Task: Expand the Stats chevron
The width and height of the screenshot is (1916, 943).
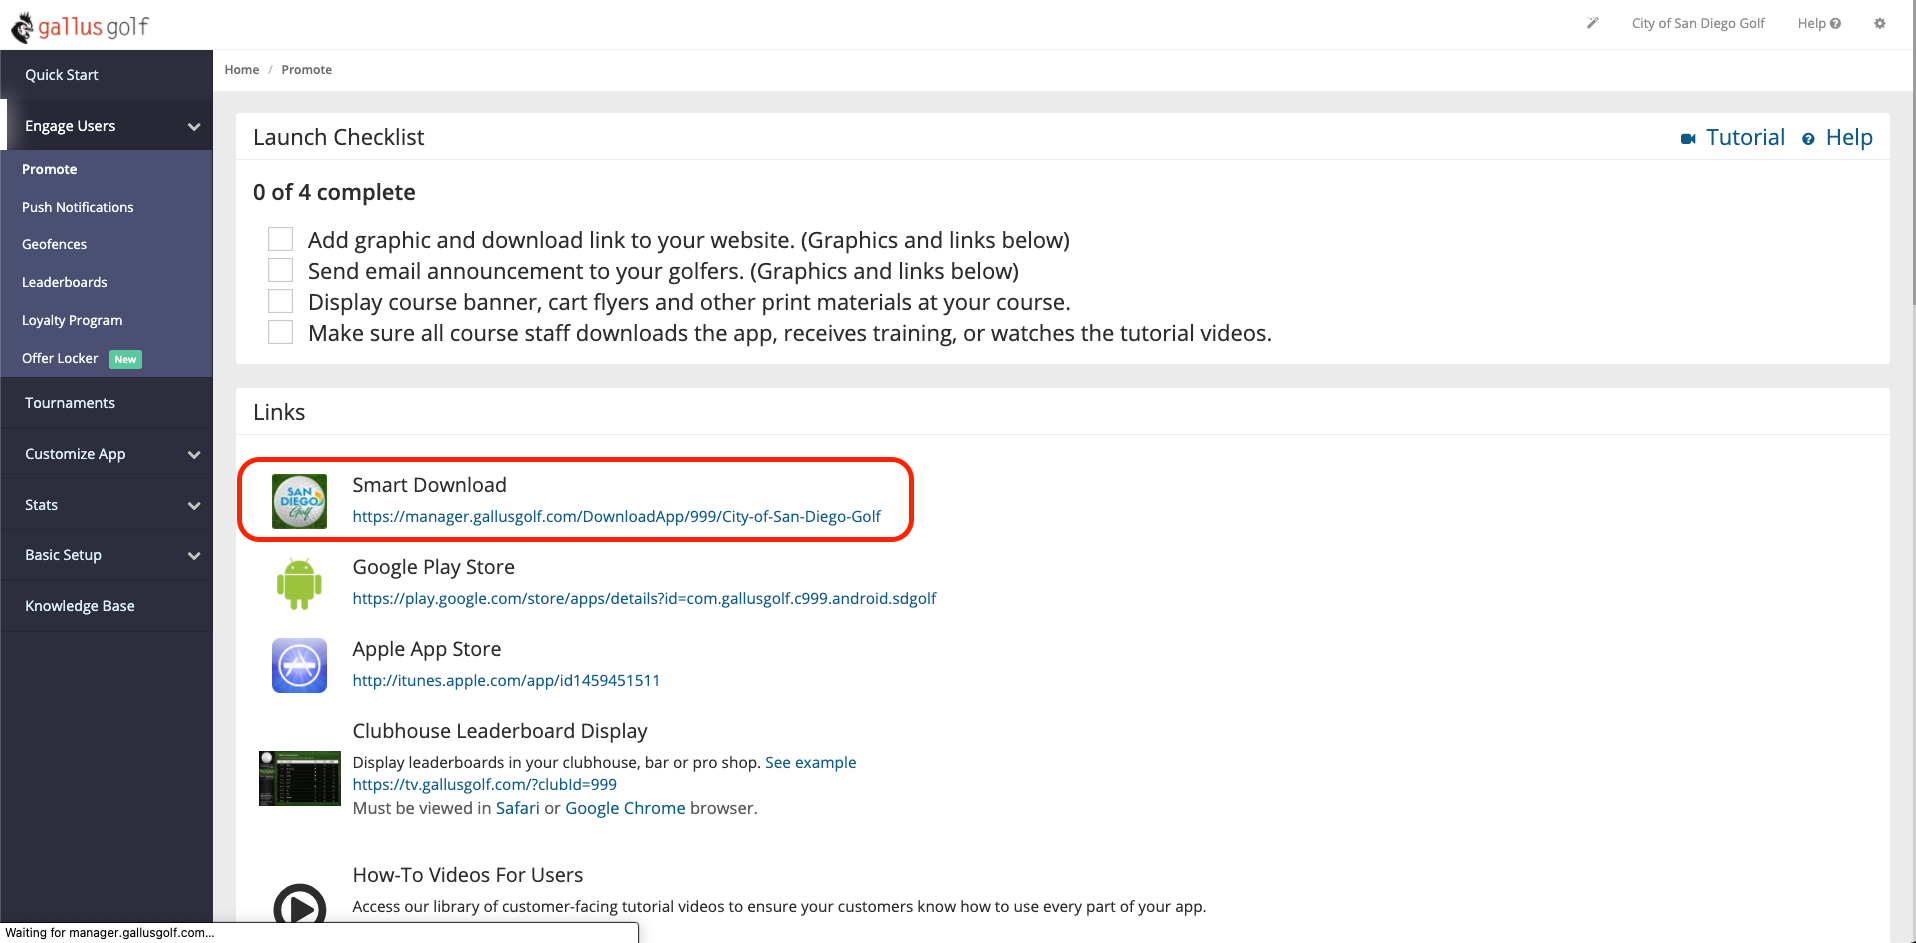Action: click(194, 506)
